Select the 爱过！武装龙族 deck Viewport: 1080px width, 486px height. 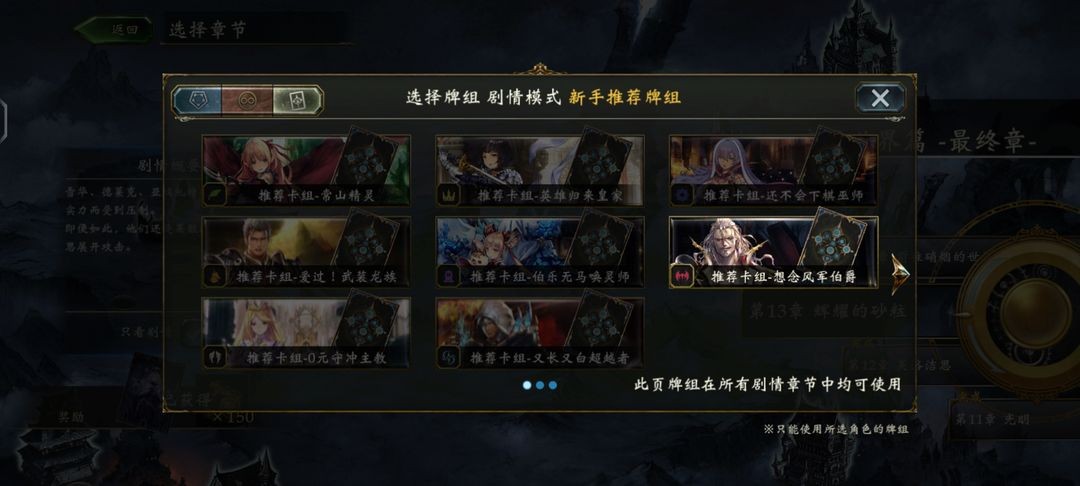[x=306, y=252]
